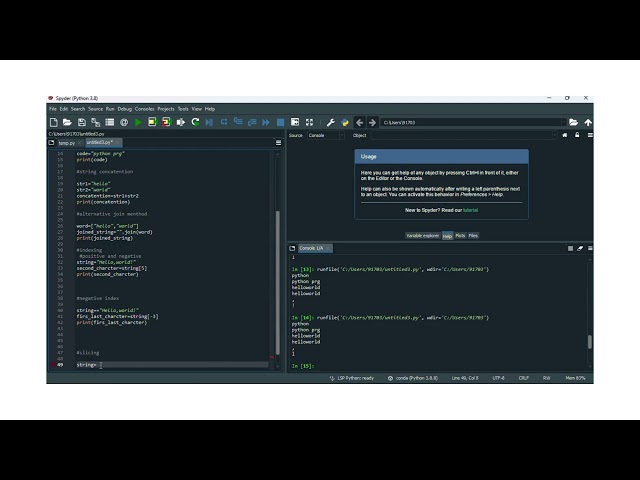Switch to the Files tab
This screenshot has width=640, height=480.
pos(473,236)
